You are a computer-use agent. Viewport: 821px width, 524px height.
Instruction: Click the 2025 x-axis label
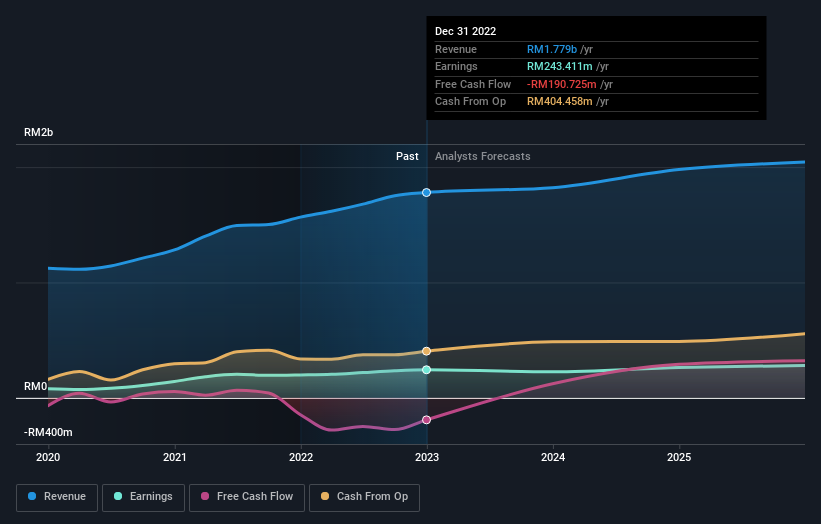pyautogui.click(x=679, y=457)
